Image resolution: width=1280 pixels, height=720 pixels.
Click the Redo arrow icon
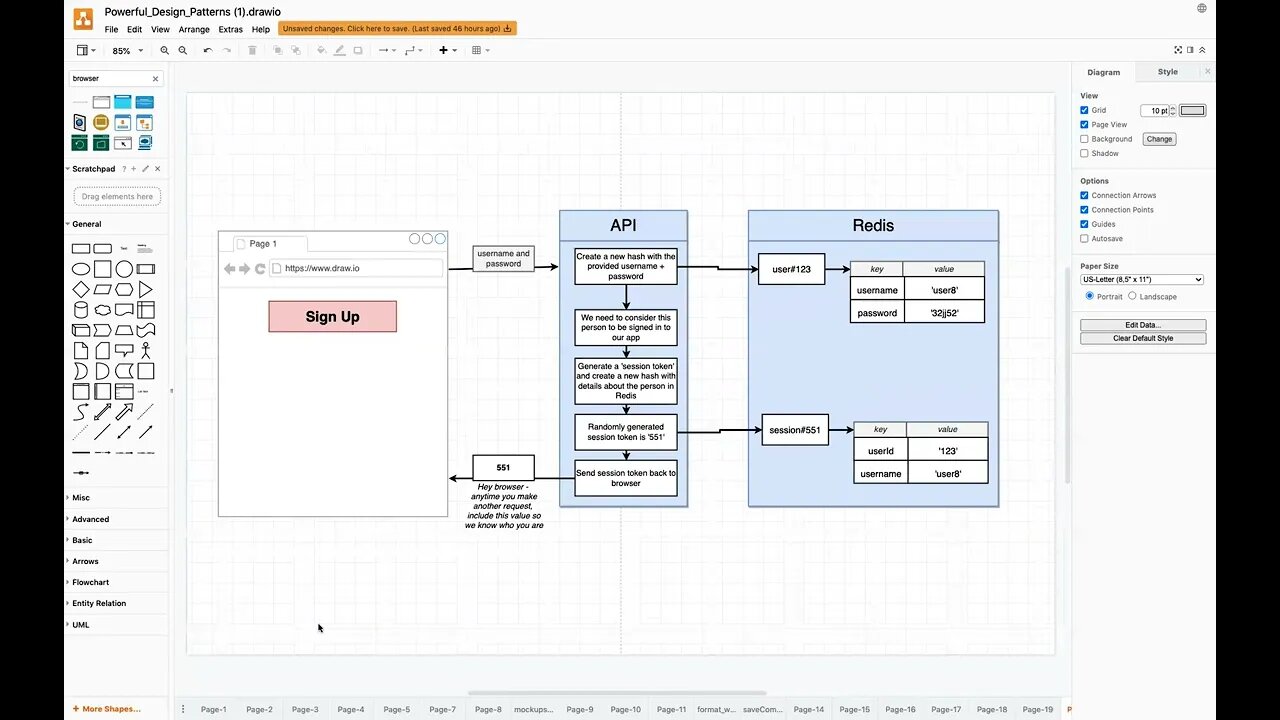click(x=227, y=50)
